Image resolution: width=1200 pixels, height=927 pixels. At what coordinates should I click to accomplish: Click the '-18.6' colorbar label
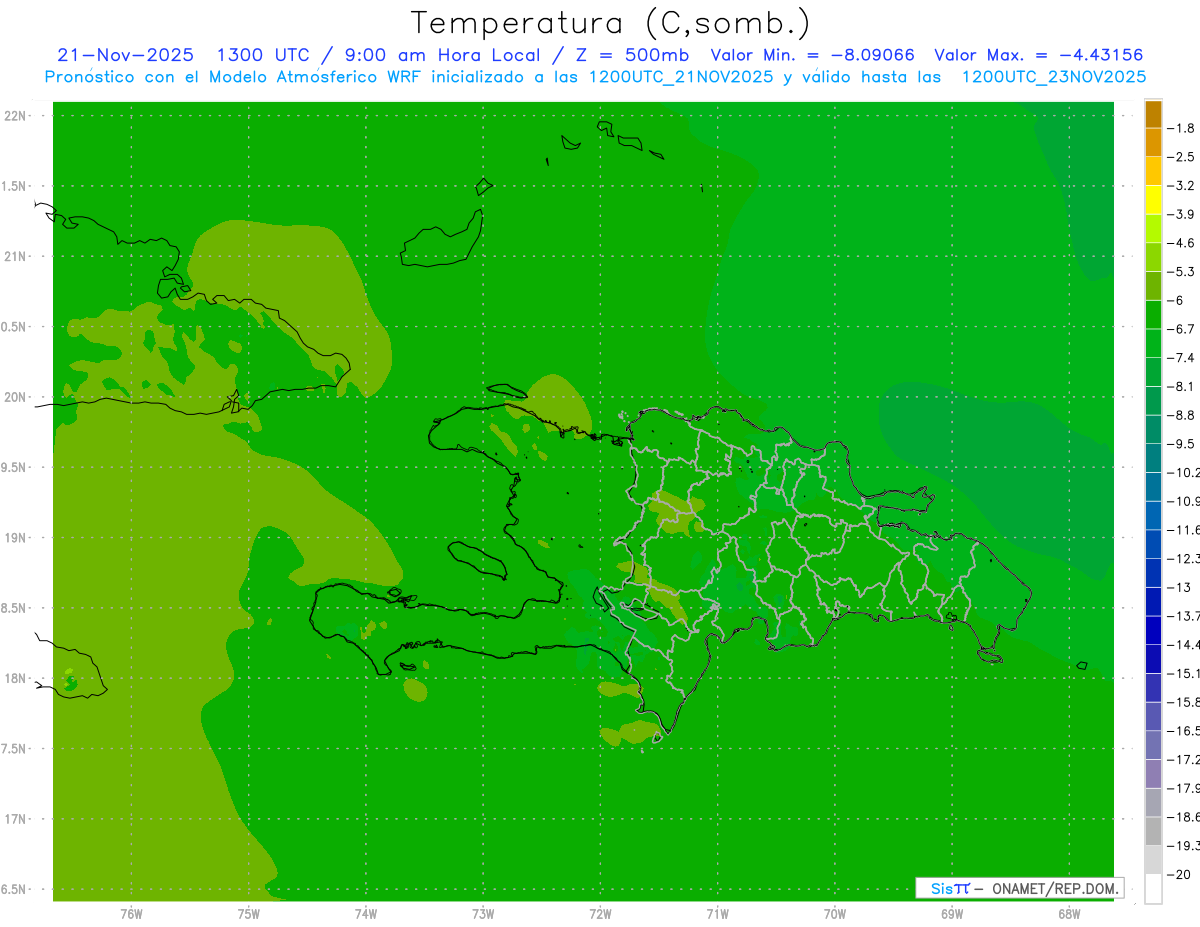click(1184, 817)
